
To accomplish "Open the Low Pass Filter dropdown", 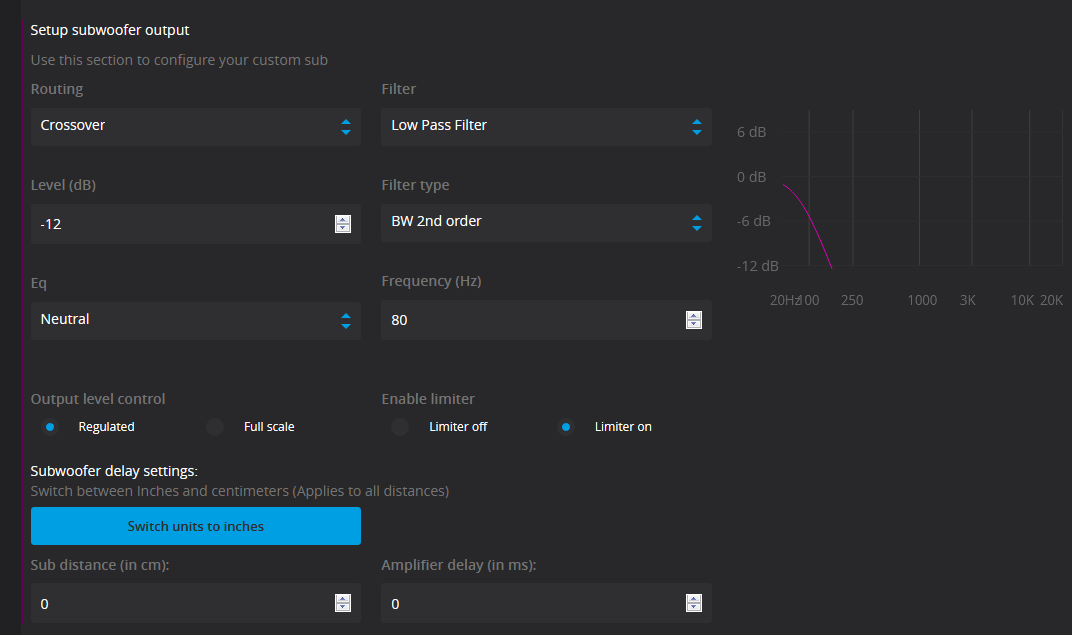I will point(546,126).
